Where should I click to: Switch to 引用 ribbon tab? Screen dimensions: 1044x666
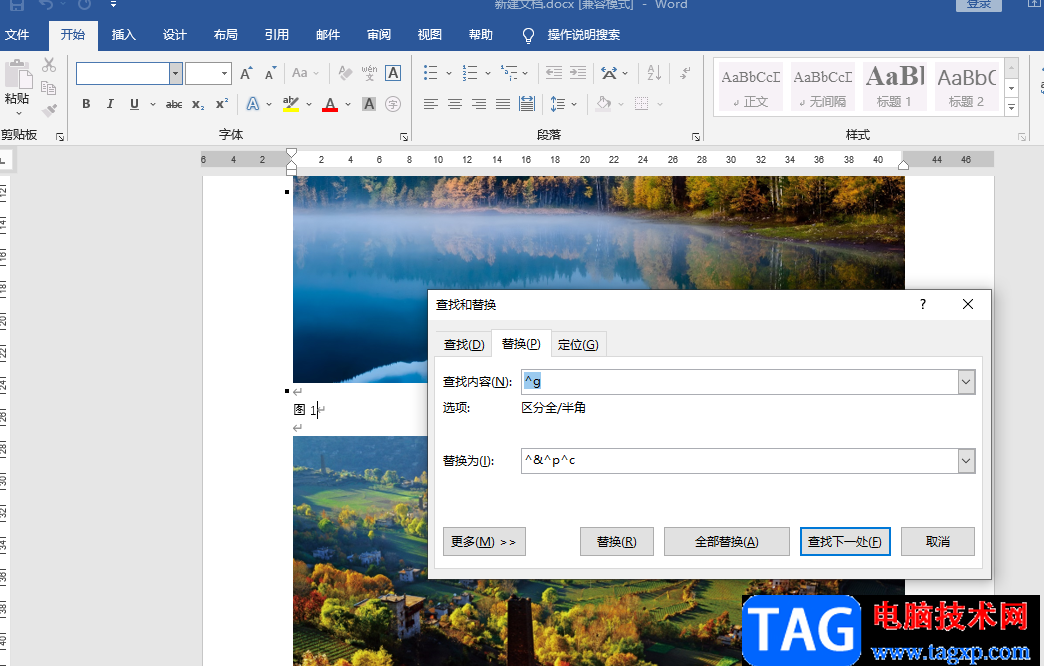tap(276, 35)
